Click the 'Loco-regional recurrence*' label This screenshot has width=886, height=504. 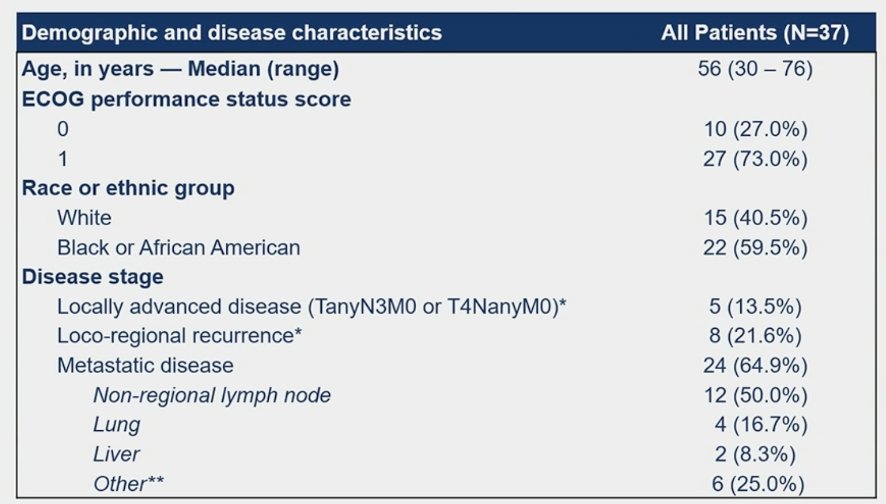tap(180, 336)
